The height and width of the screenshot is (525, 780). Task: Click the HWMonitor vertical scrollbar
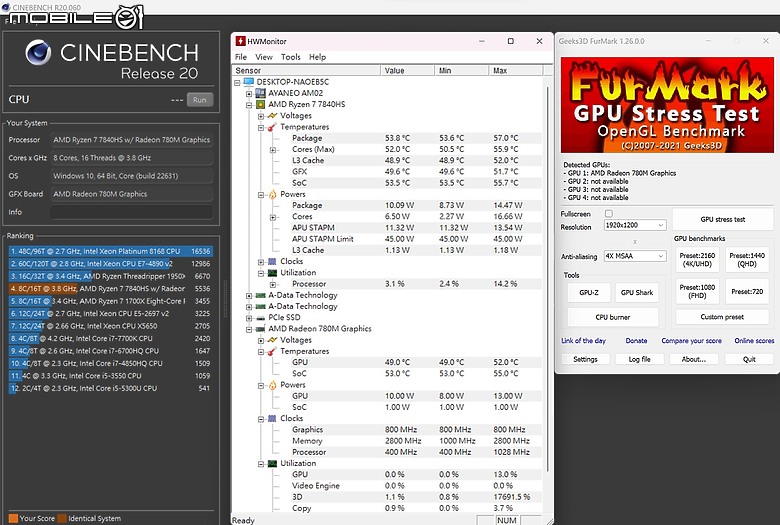pos(548,279)
